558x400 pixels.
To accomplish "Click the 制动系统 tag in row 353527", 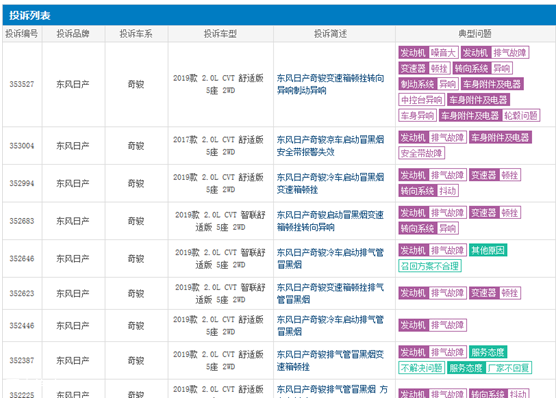I will pyautogui.click(x=417, y=84).
